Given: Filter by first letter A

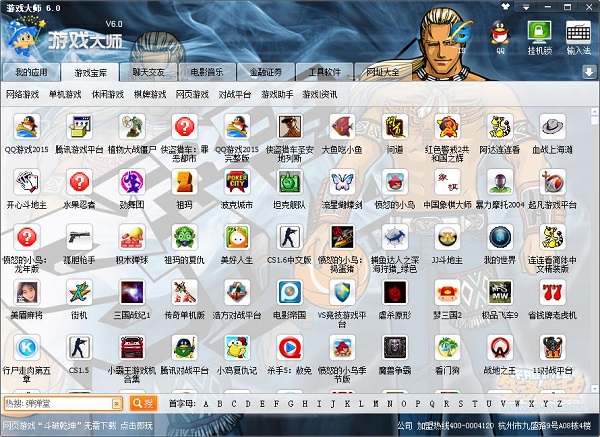Looking at the screenshot, I should tap(206, 404).
